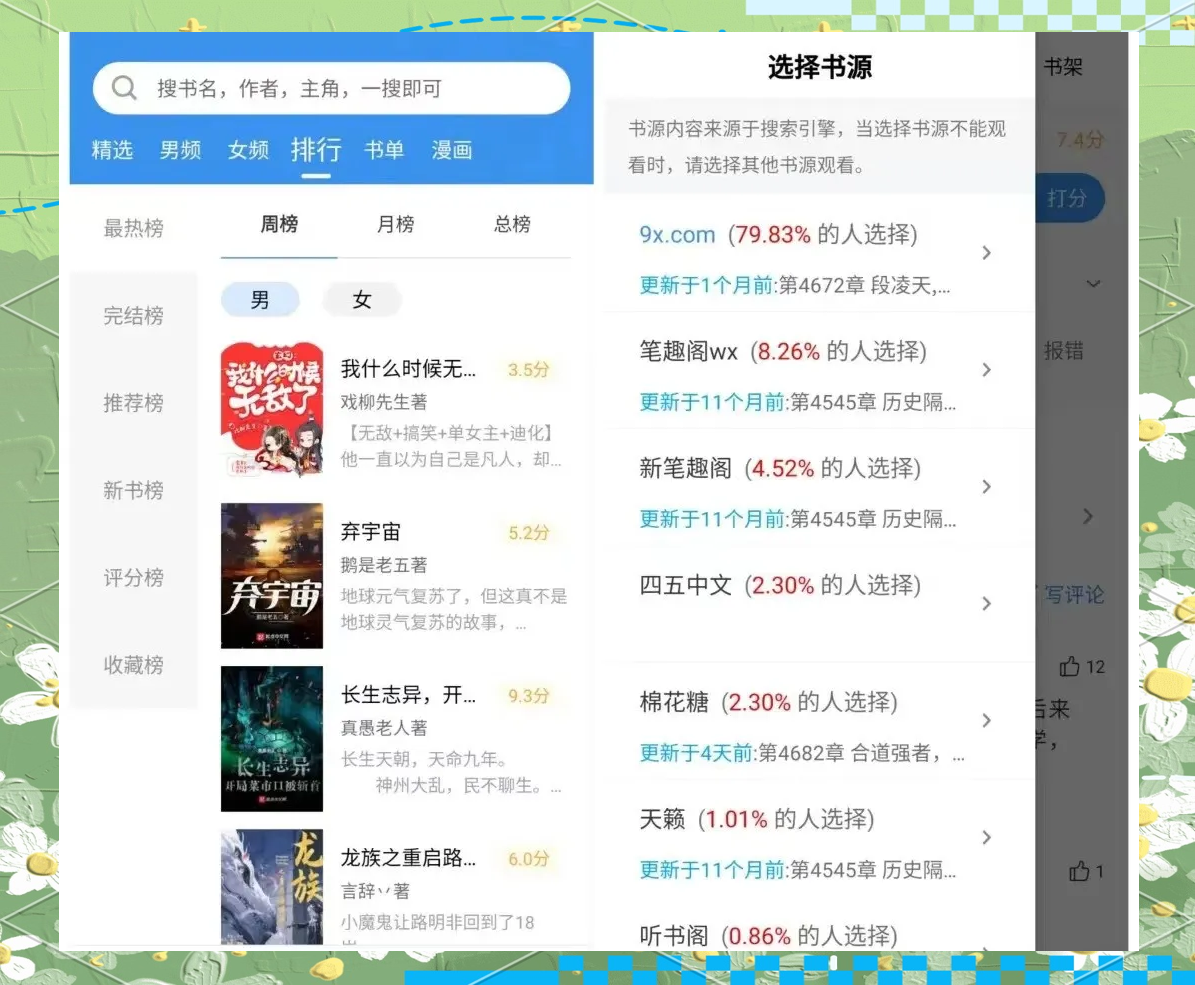Image resolution: width=1195 pixels, height=985 pixels.
Task: Click the 写评论 link
Action: tap(1075, 595)
